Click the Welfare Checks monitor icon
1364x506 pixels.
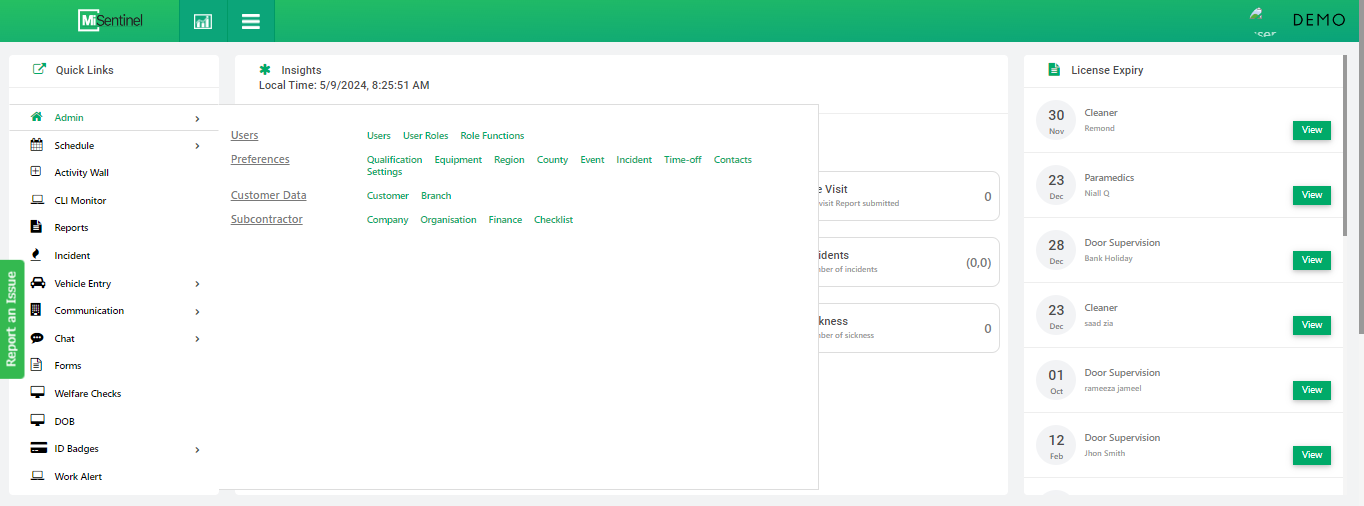click(37, 393)
